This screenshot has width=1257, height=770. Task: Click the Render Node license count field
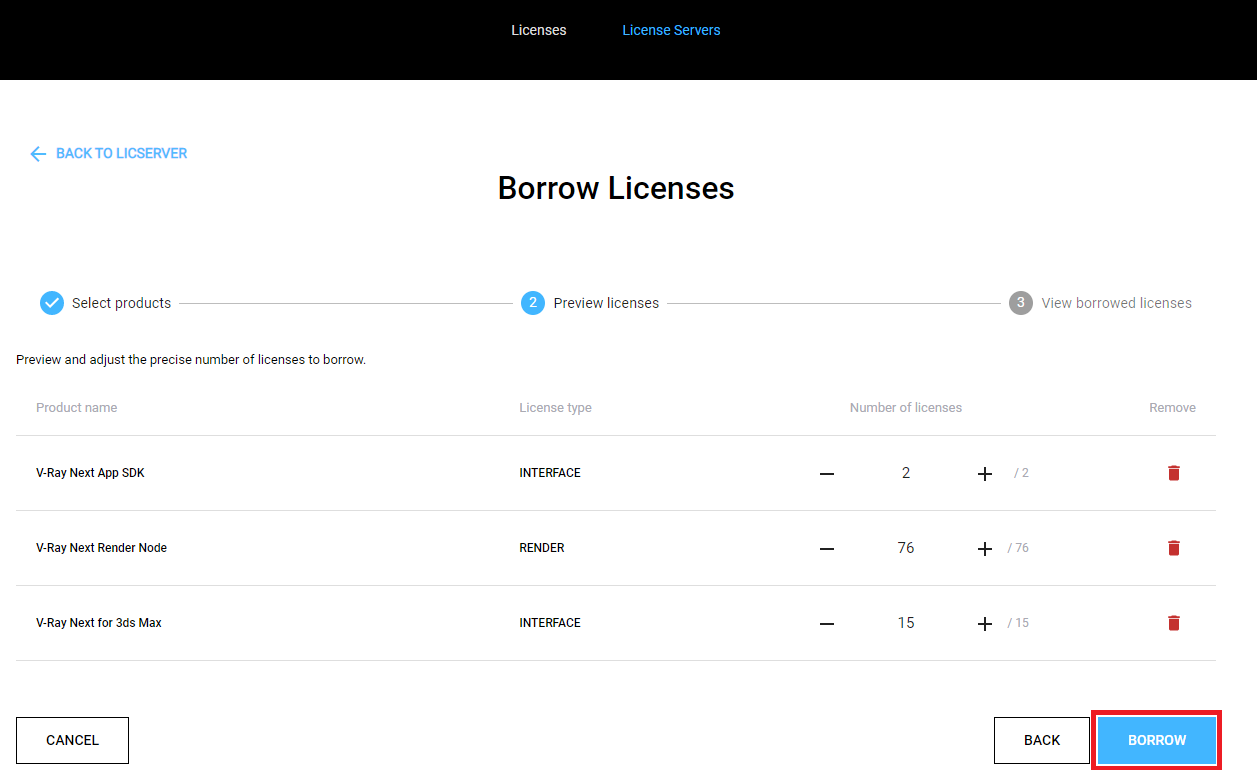tap(905, 548)
